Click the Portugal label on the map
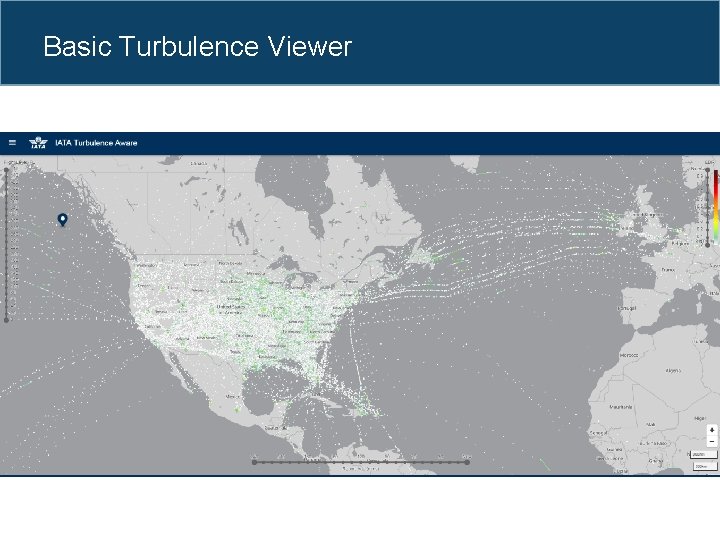The image size is (720, 540). coord(627,308)
